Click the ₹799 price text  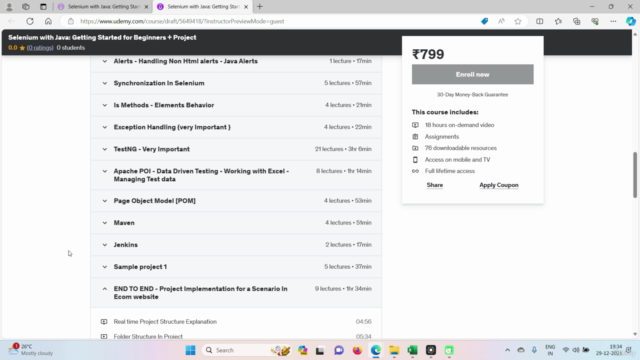428,54
